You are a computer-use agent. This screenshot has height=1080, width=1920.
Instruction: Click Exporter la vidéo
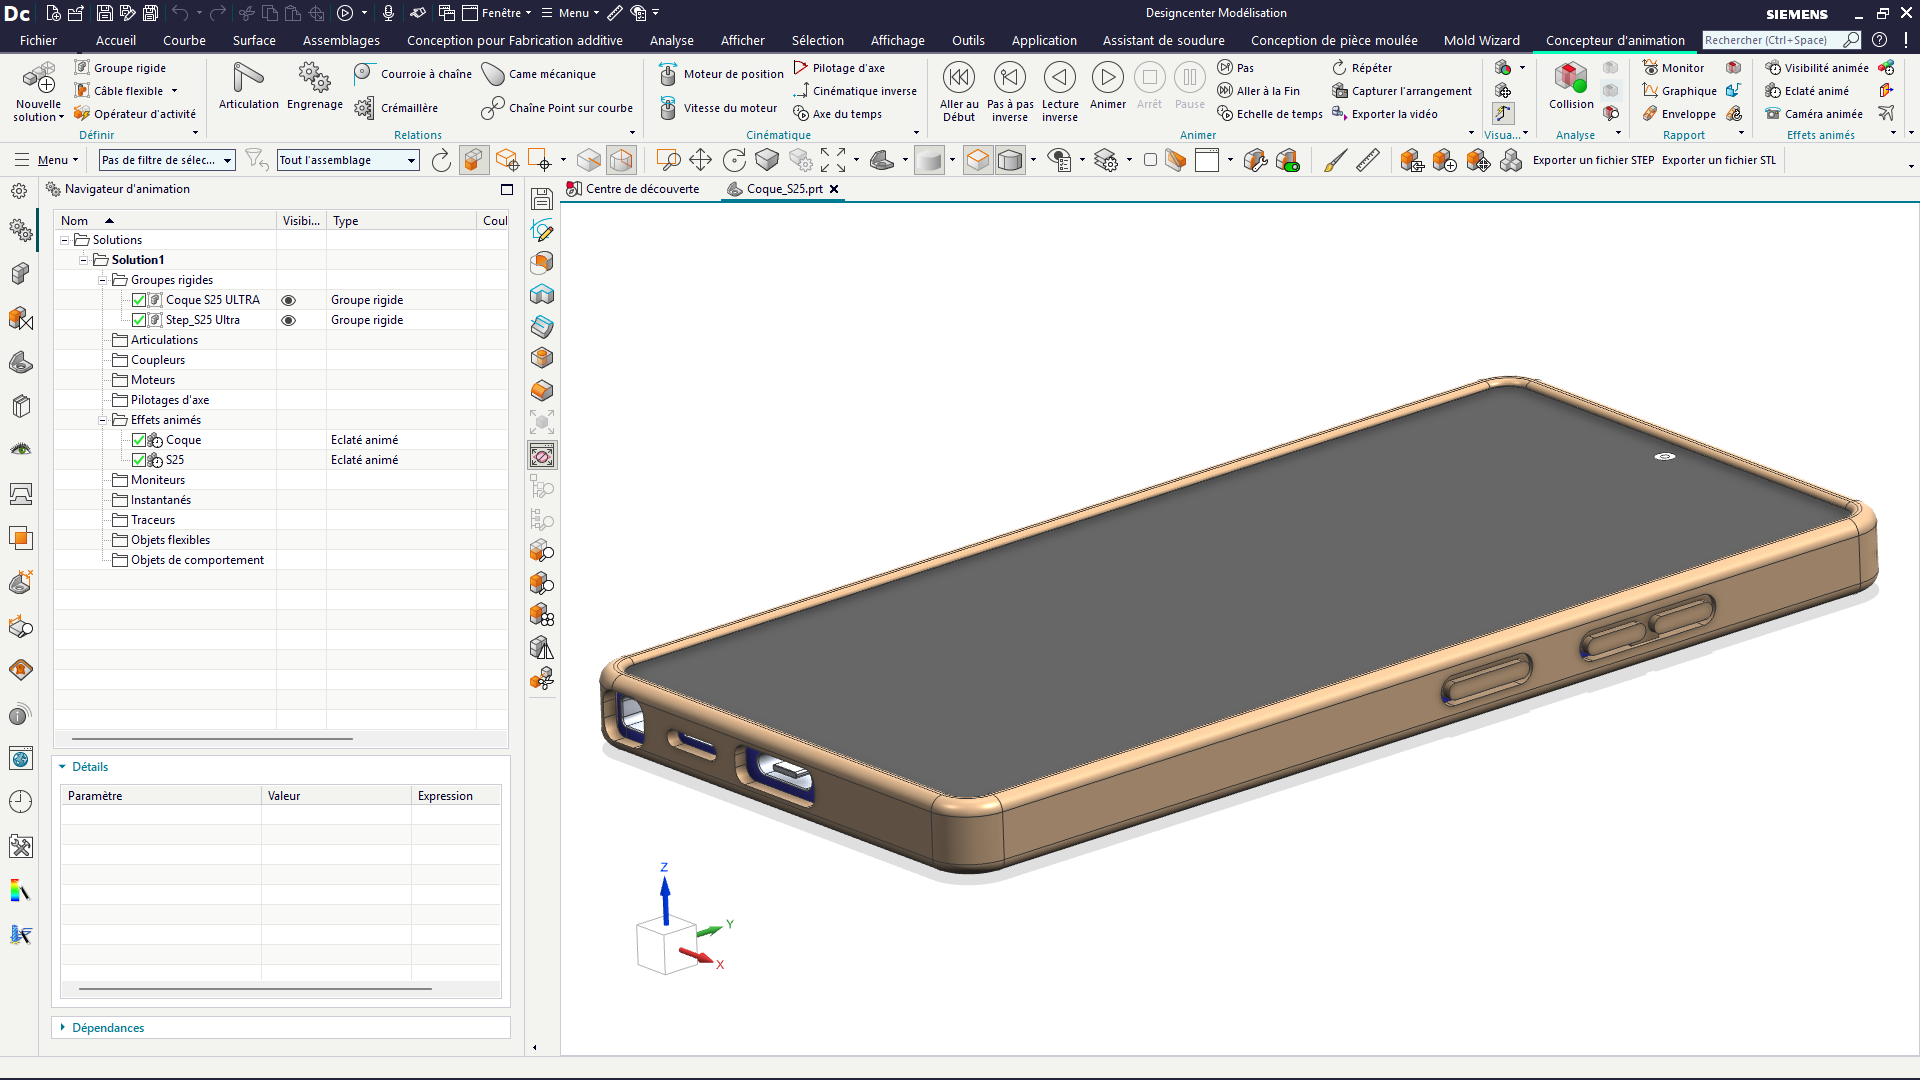(x=1385, y=114)
